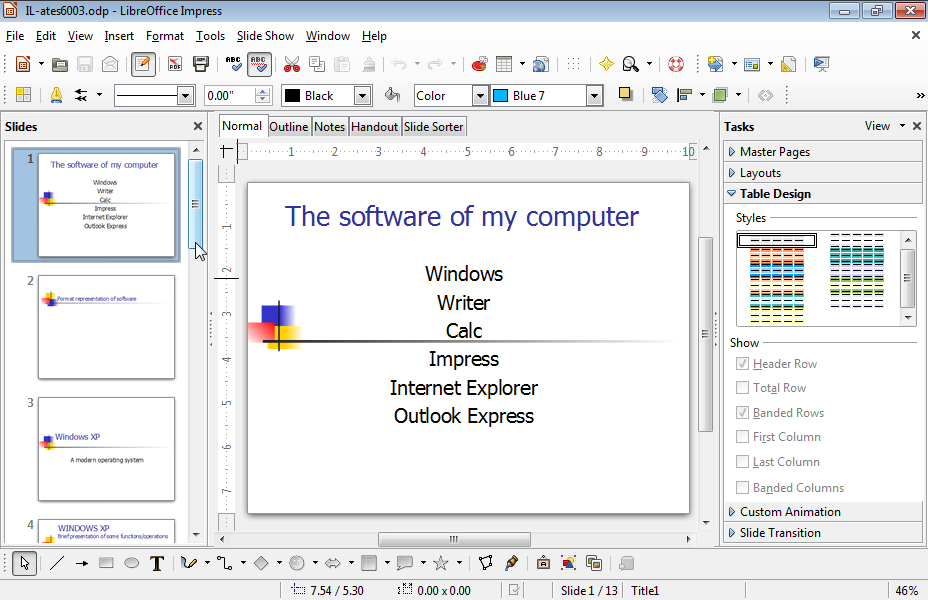The height and width of the screenshot is (600, 928).
Task: Close the Tasks panel
Action: pyautogui.click(x=917, y=126)
